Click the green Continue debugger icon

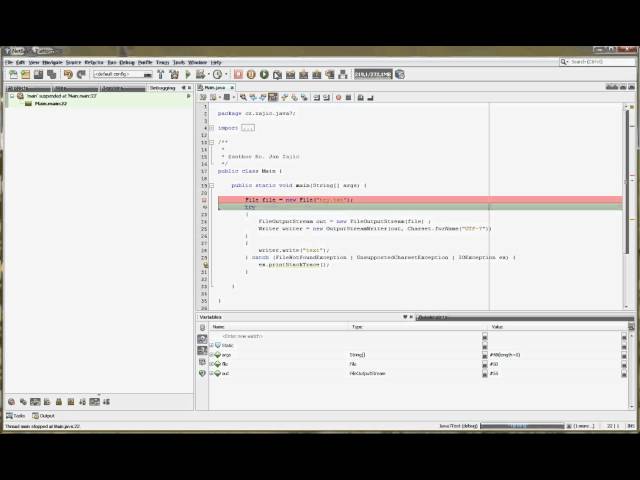[x=264, y=74]
